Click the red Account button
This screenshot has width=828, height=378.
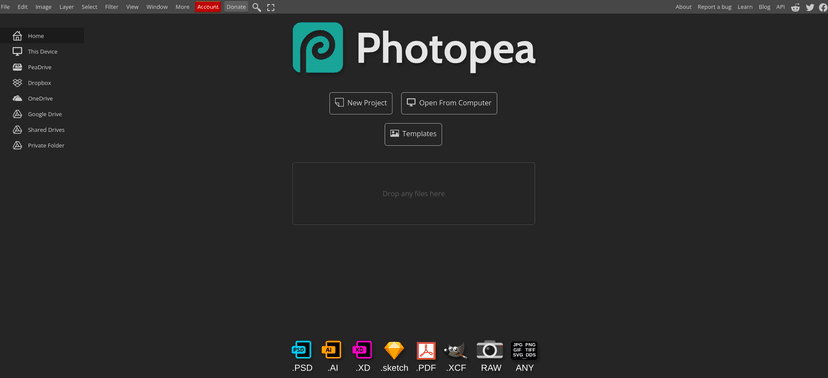[208, 7]
